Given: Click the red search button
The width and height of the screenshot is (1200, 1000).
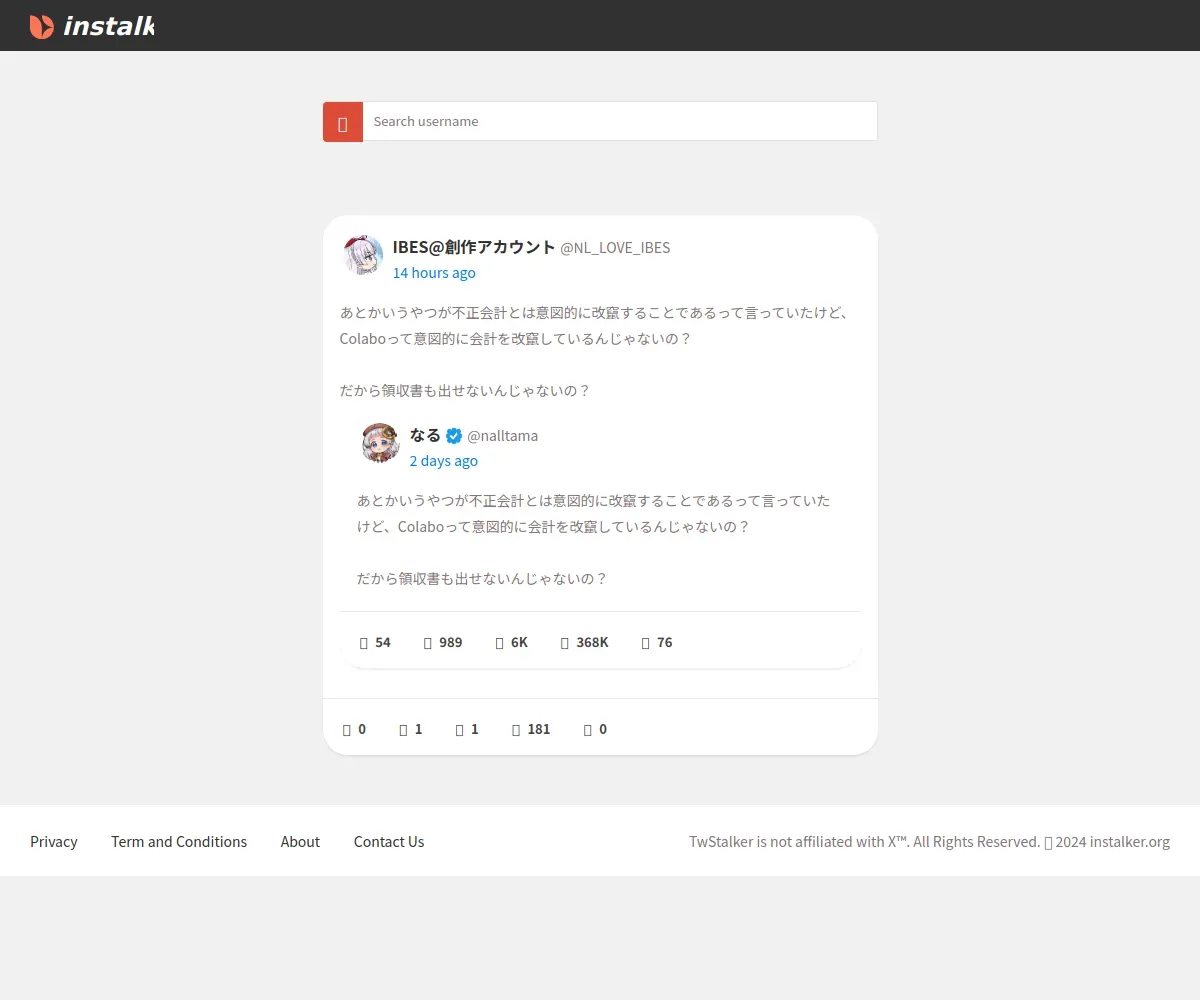Looking at the screenshot, I should pyautogui.click(x=343, y=122).
